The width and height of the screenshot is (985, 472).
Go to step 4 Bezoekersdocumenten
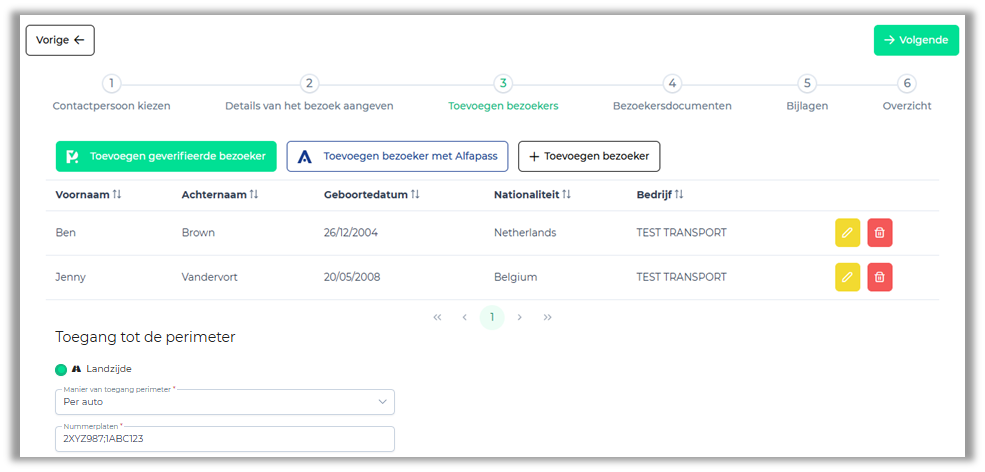tap(672, 84)
